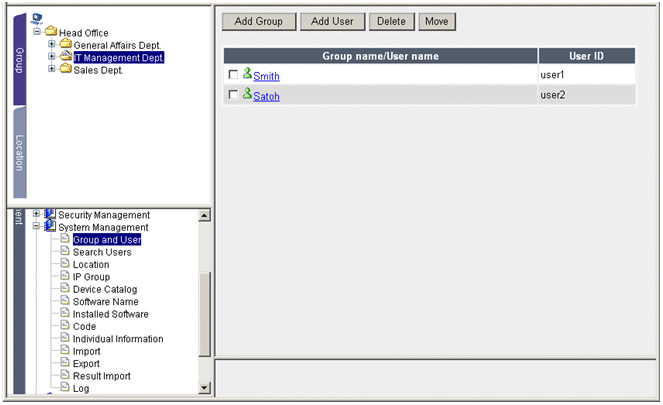The height and width of the screenshot is (405, 663).
Task: Click the computer root icon above Head Office
Action: tap(37, 19)
